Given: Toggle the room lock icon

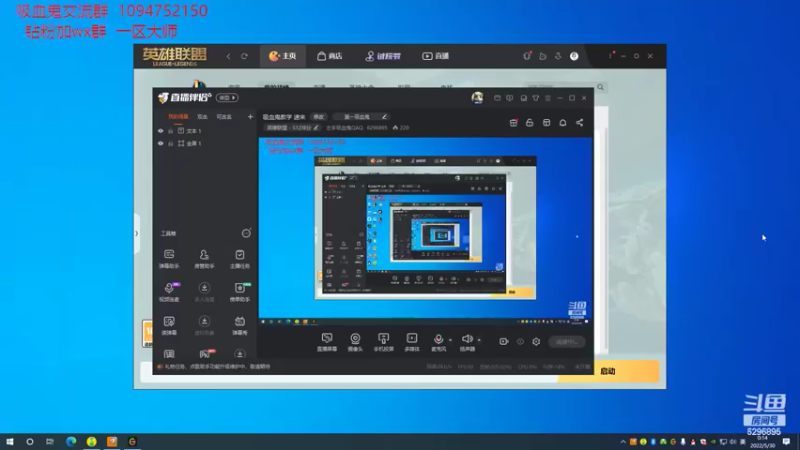Looking at the screenshot, I should [530, 122].
